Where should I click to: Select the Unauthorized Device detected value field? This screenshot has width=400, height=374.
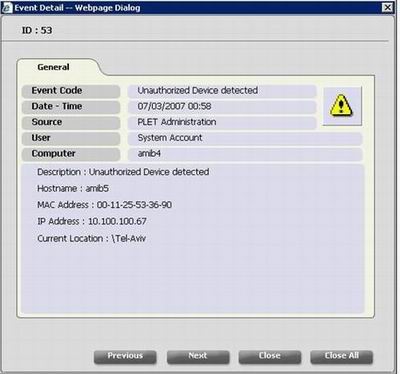point(222,91)
